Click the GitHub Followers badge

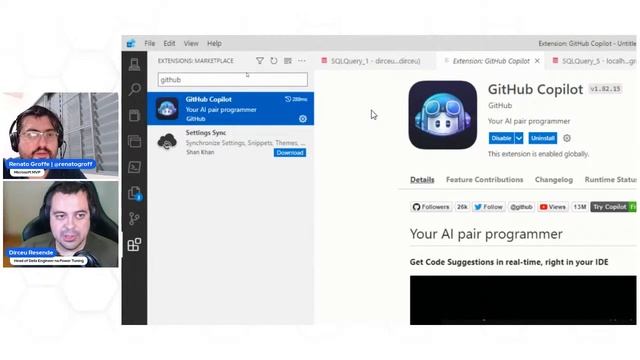coord(431,207)
